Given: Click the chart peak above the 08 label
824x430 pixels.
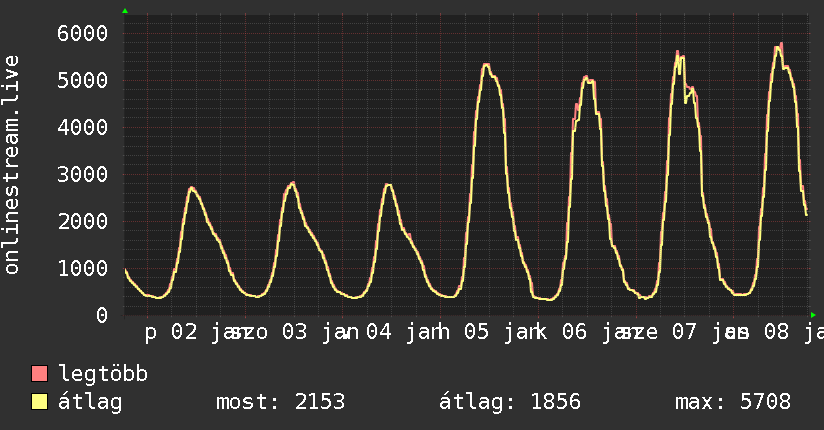Looking at the screenshot, I should 779,47.
